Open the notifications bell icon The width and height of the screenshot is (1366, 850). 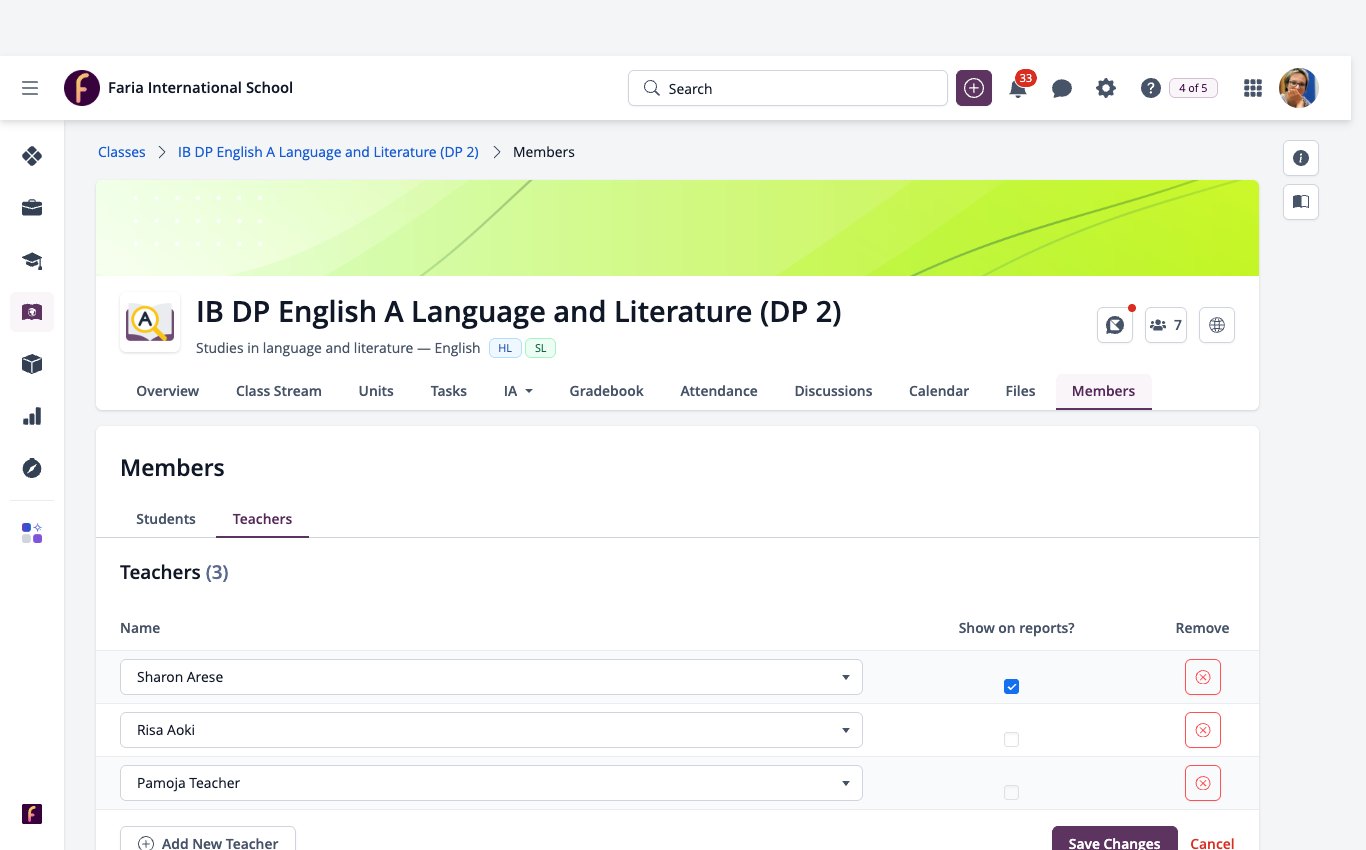[x=1018, y=88]
